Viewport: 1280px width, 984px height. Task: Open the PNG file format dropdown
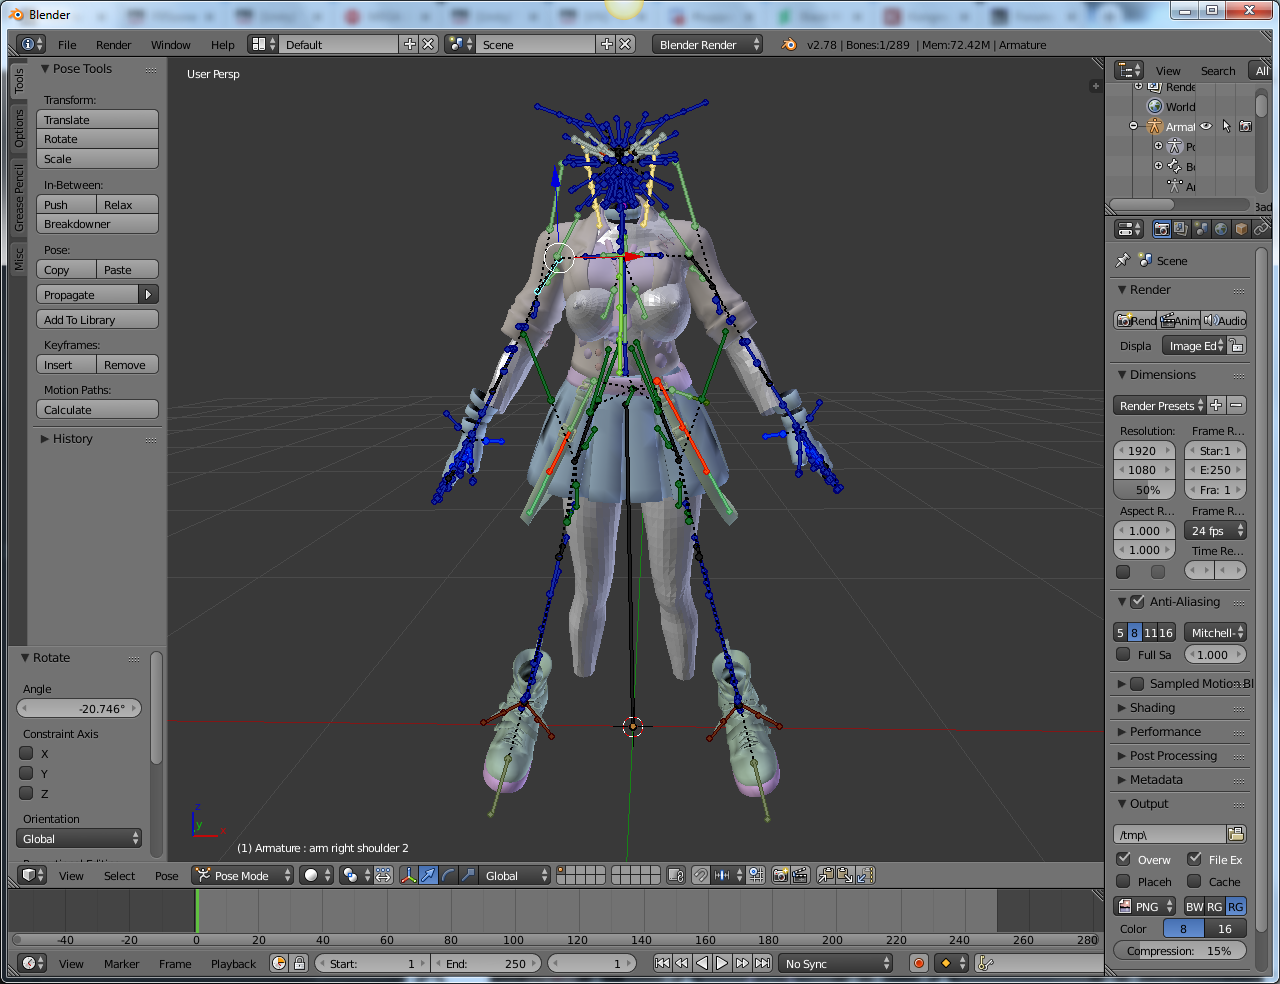pyautogui.click(x=1145, y=906)
